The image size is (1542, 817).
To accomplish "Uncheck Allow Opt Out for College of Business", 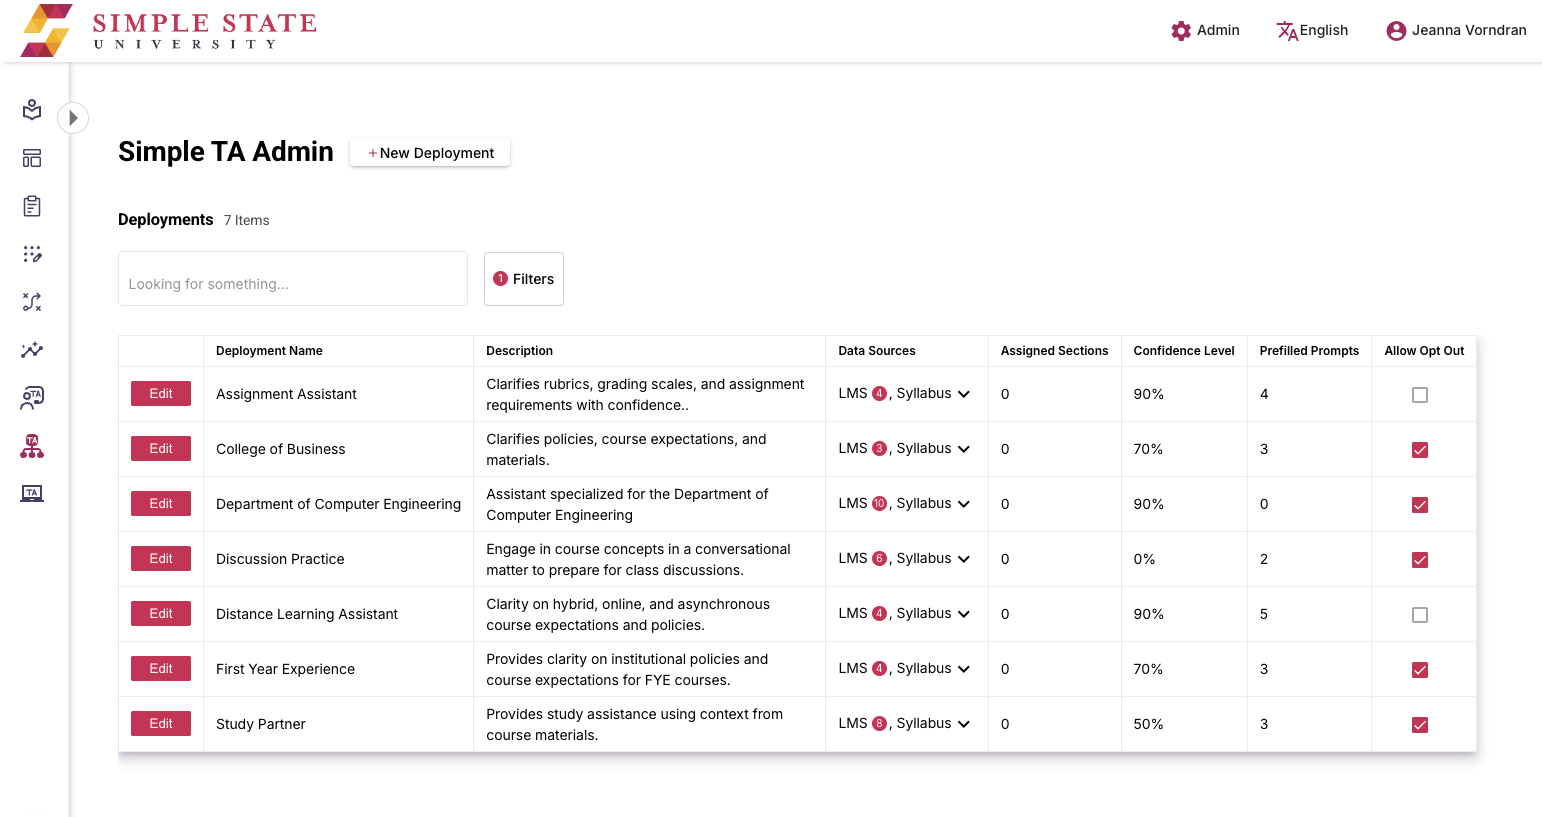I will [1419, 450].
